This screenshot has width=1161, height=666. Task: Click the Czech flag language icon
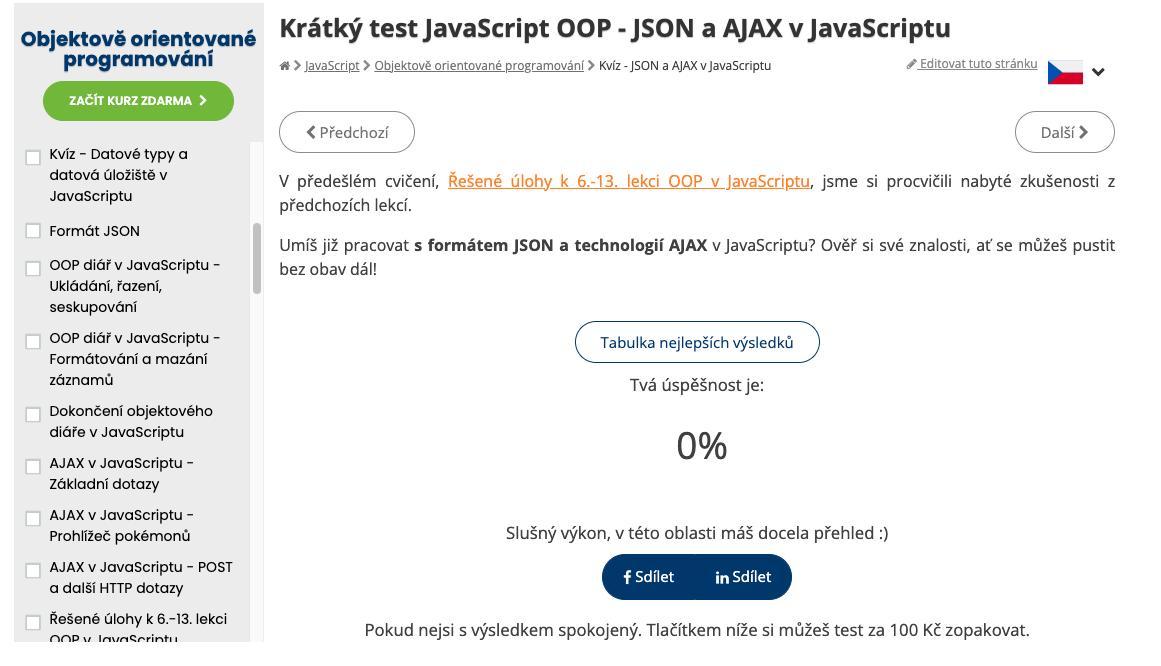(1065, 72)
